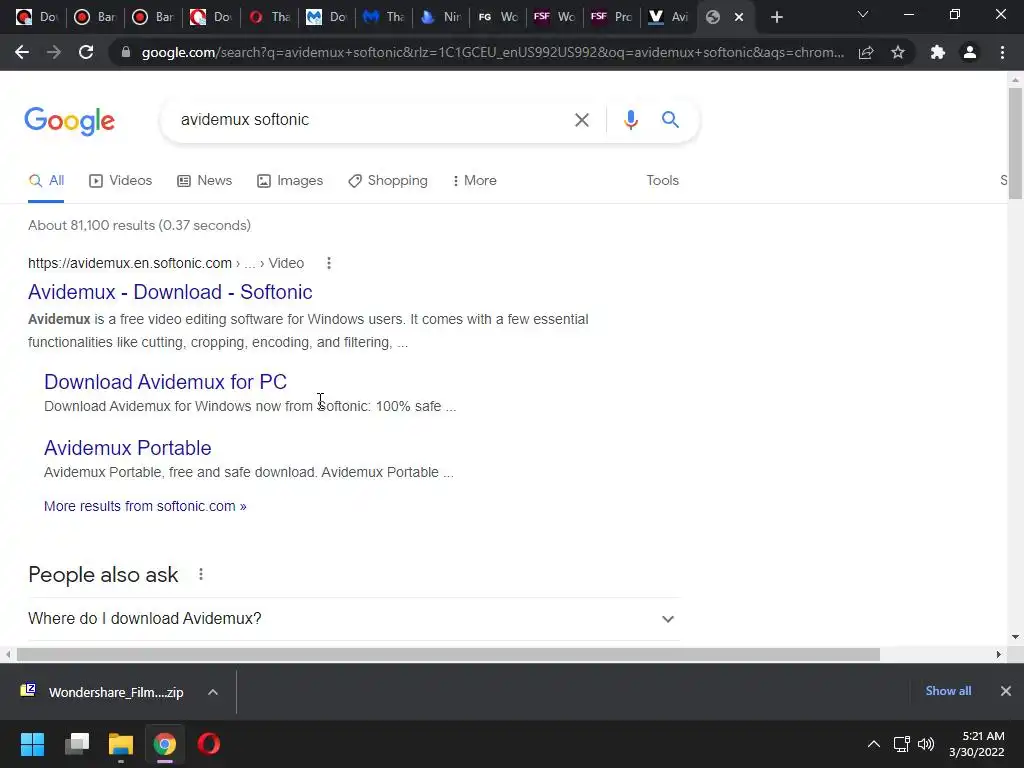Click the forward navigation arrow
Viewport: 1024px width, 768px height.
pos(54,52)
